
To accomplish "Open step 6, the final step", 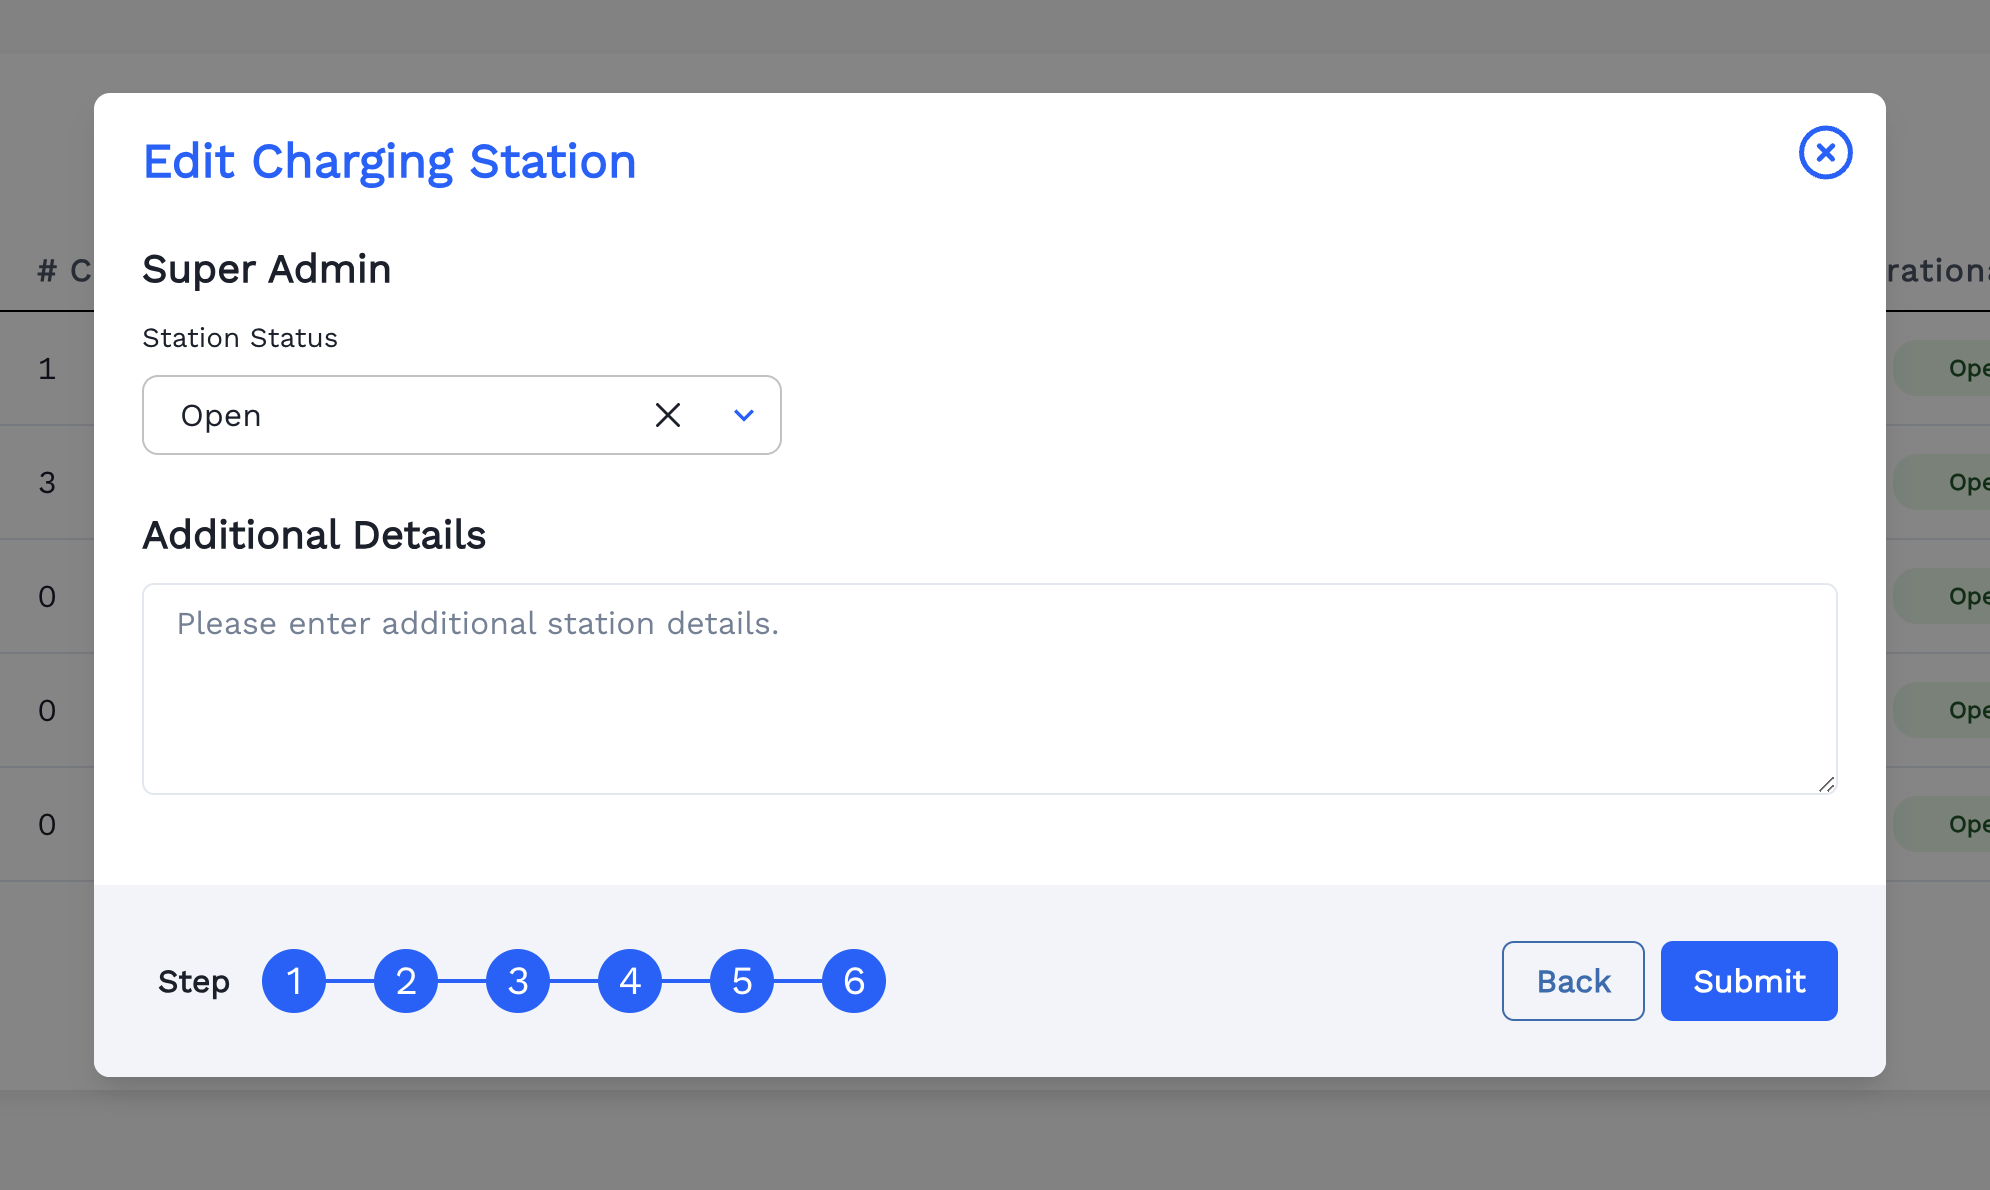I will pos(854,981).
